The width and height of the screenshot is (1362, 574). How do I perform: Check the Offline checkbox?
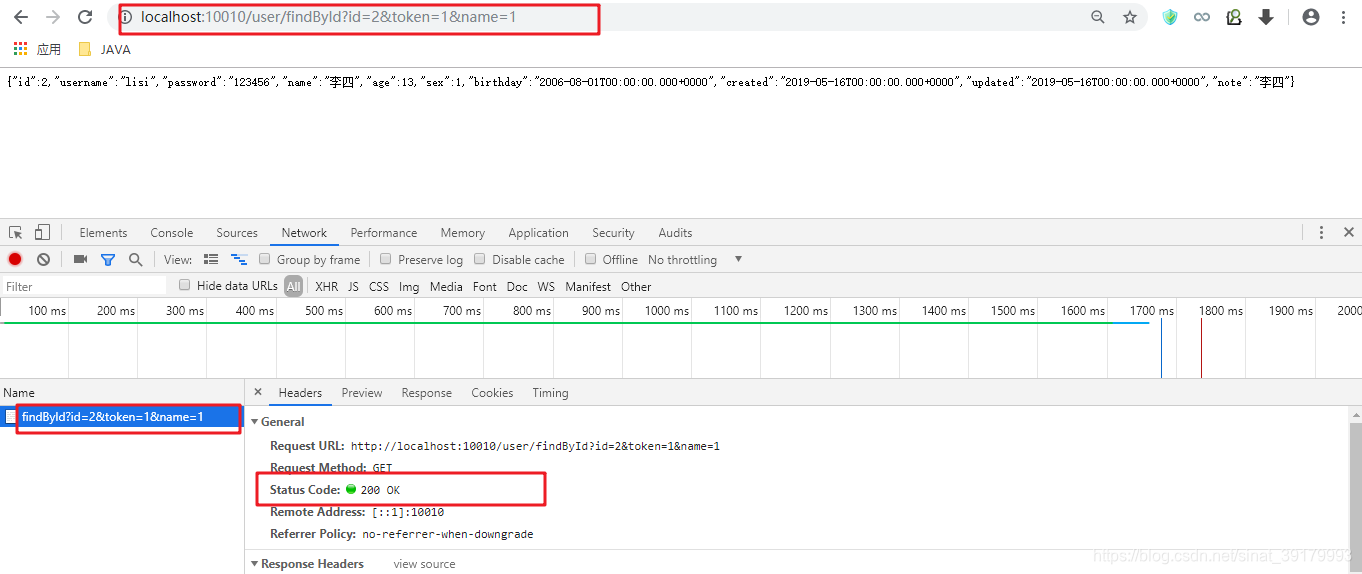(x=591, y=259)
